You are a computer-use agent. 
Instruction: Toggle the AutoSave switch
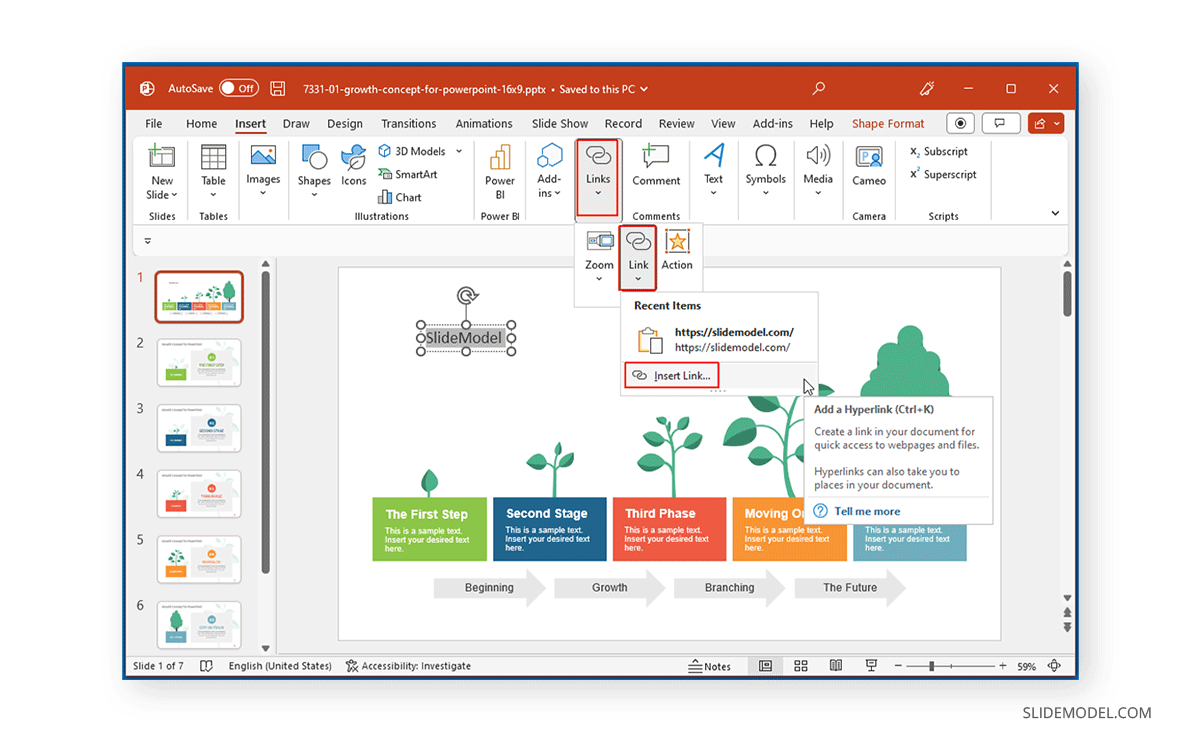point(239,88)
